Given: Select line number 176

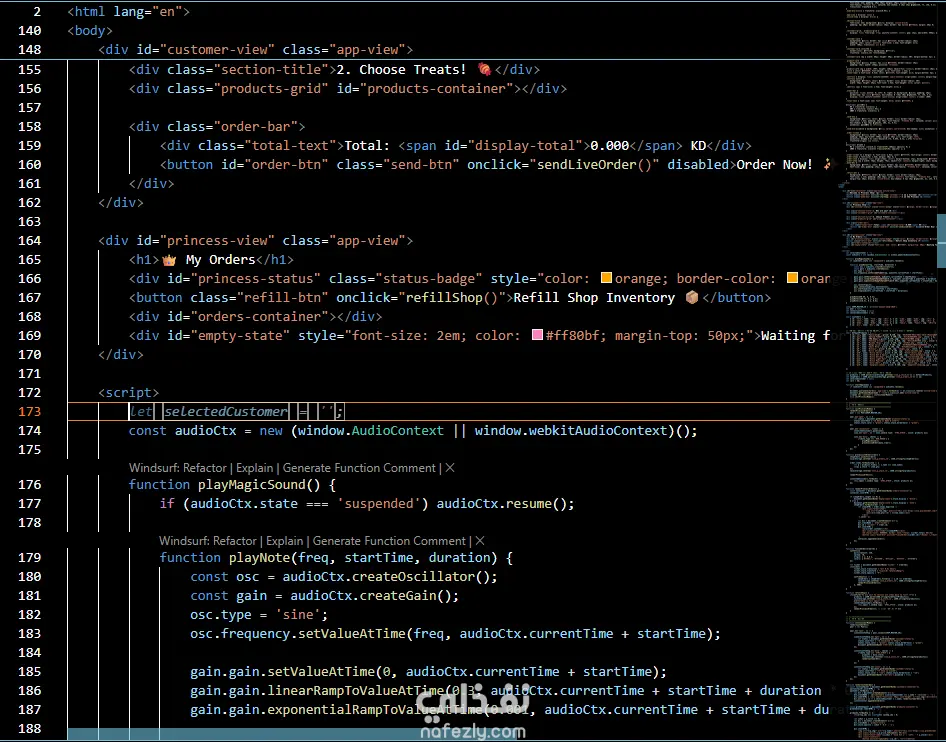Looking at the screenshot, I should click(x=30, y=484).
